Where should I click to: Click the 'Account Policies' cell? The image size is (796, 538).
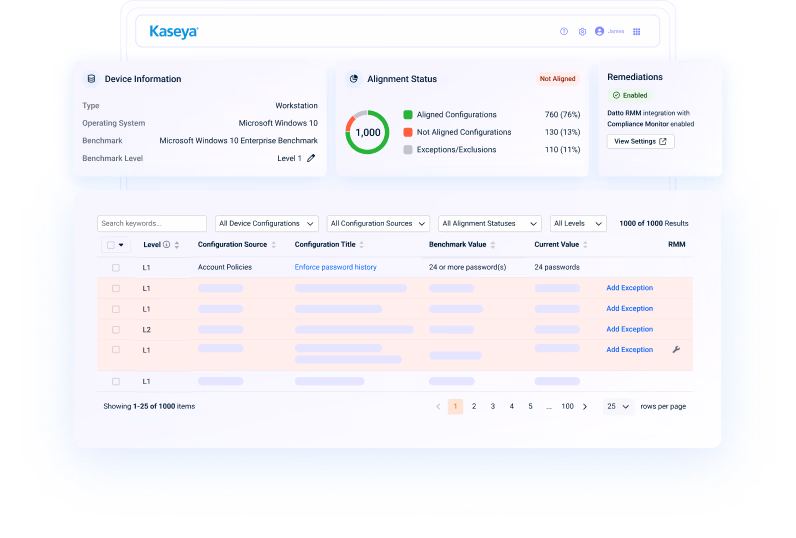point(225,267)
